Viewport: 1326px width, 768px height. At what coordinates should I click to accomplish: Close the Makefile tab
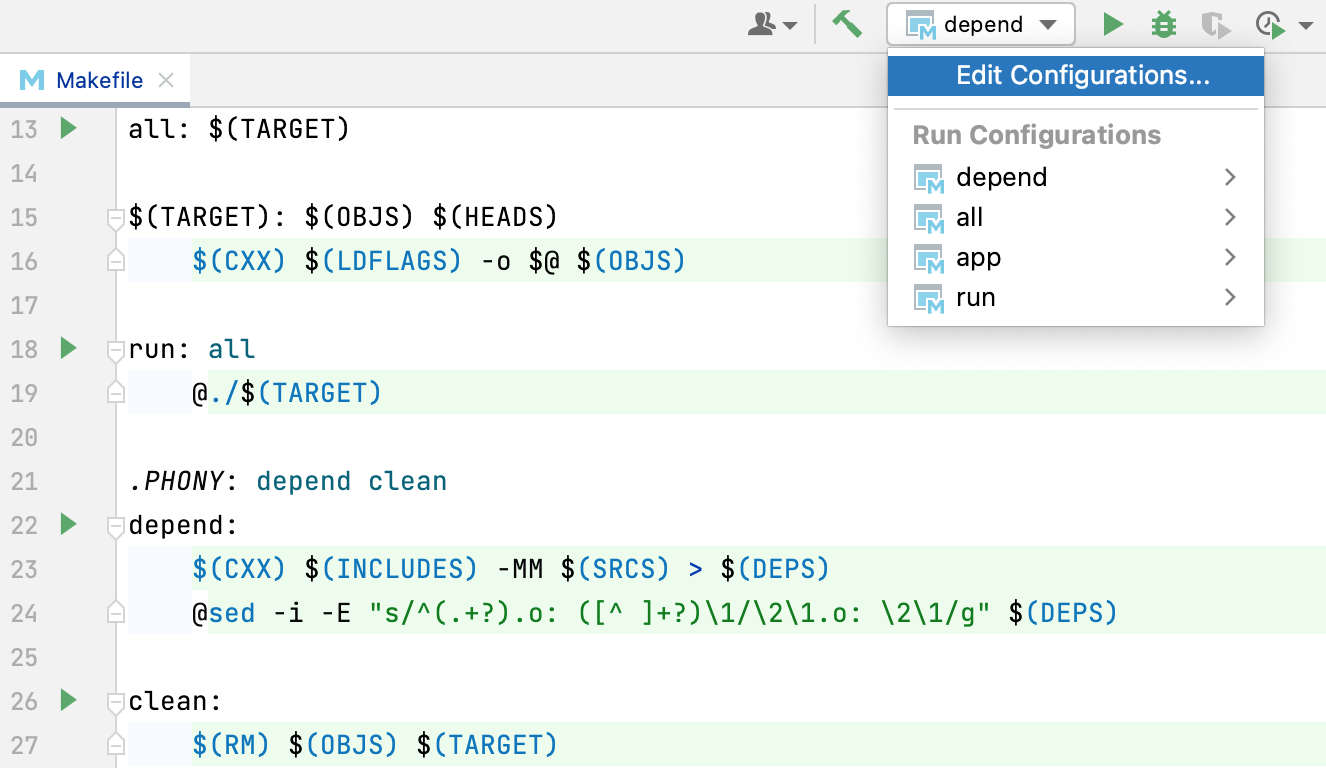pos(166,80)
